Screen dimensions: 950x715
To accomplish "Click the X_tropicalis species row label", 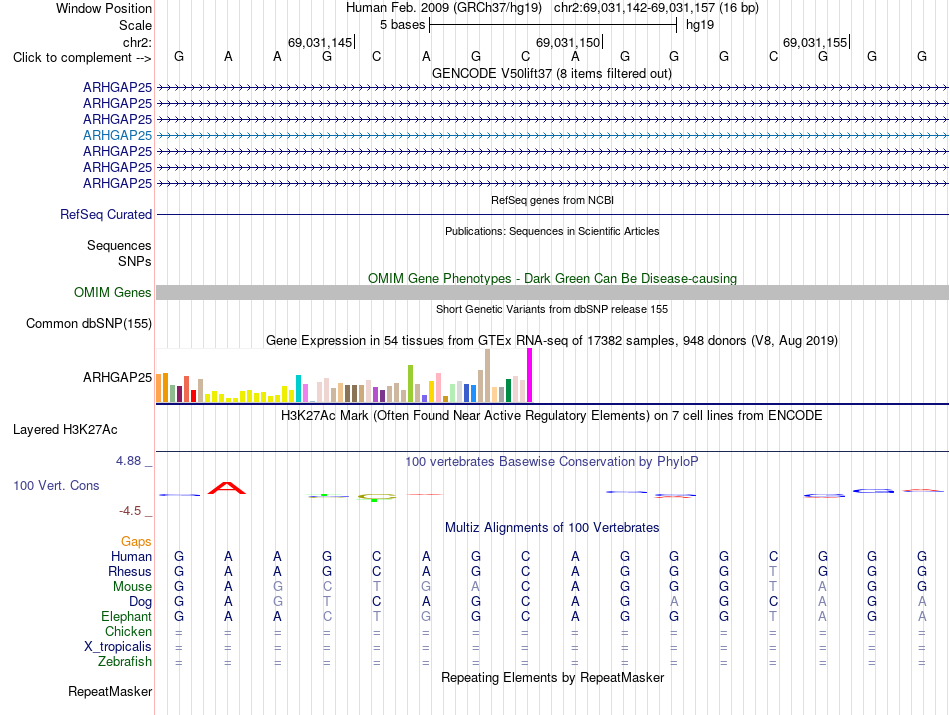I will 118,647.
